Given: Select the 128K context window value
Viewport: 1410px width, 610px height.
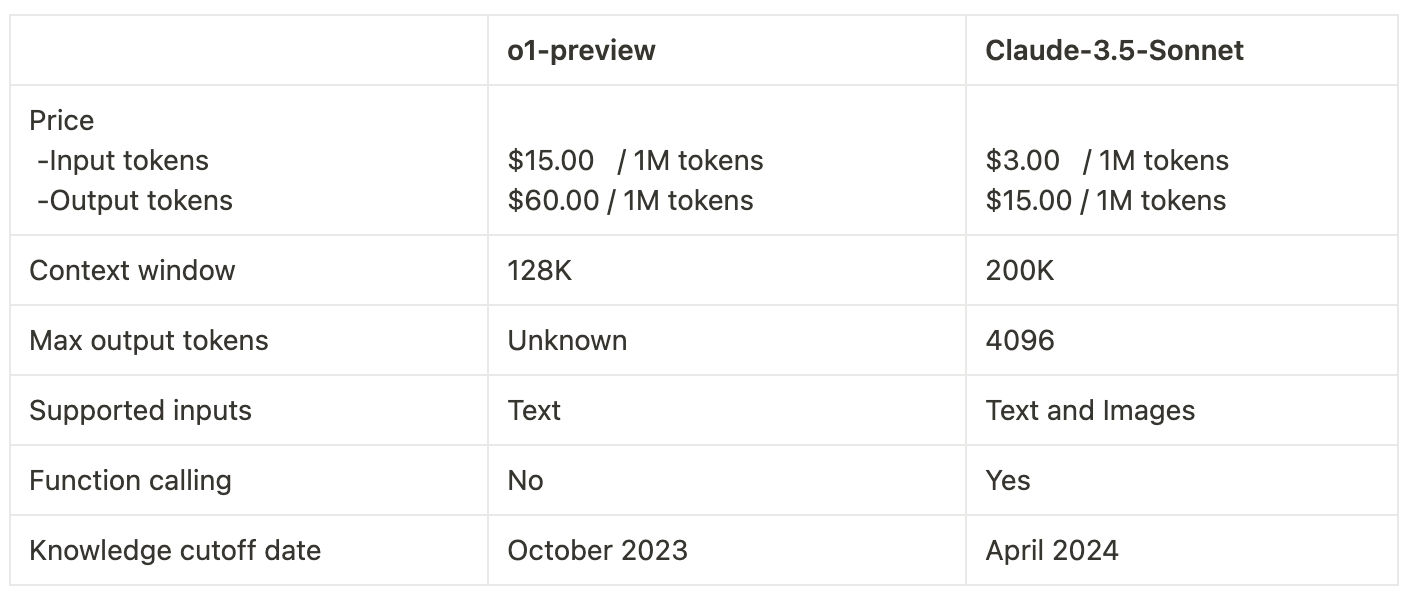Looking at the screenshot, I should pyautogui.click(x=540, y=271).
